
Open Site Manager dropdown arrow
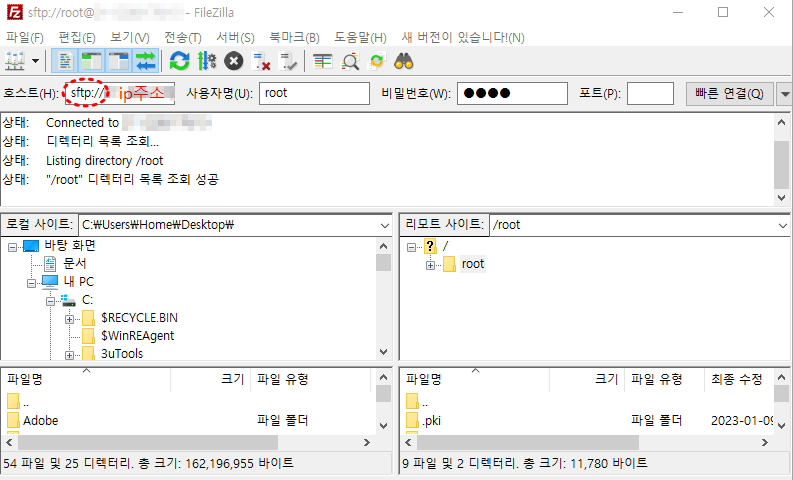tap(35, 62)
